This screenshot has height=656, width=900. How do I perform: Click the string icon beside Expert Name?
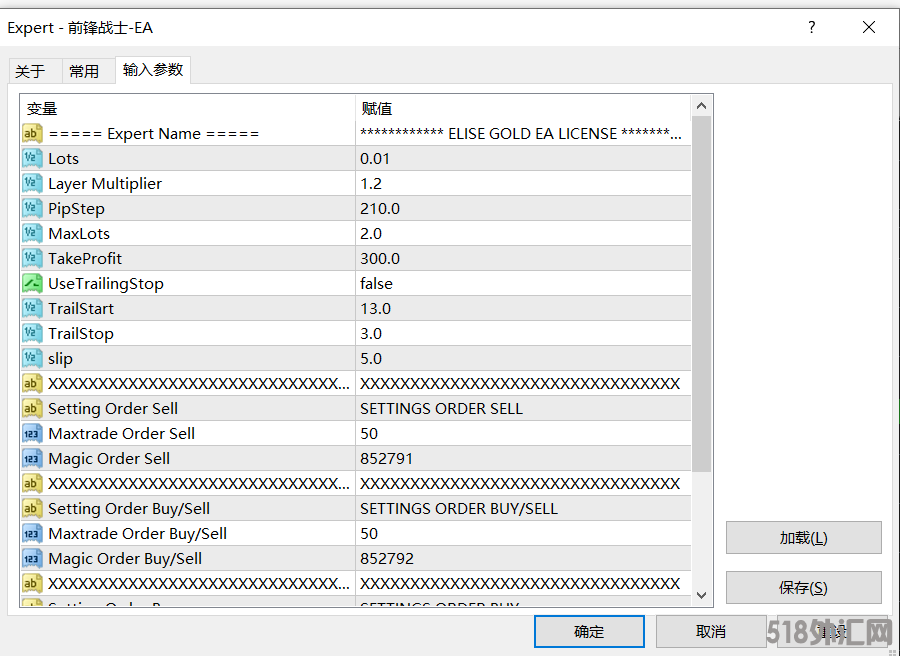(x=32, y=133)
